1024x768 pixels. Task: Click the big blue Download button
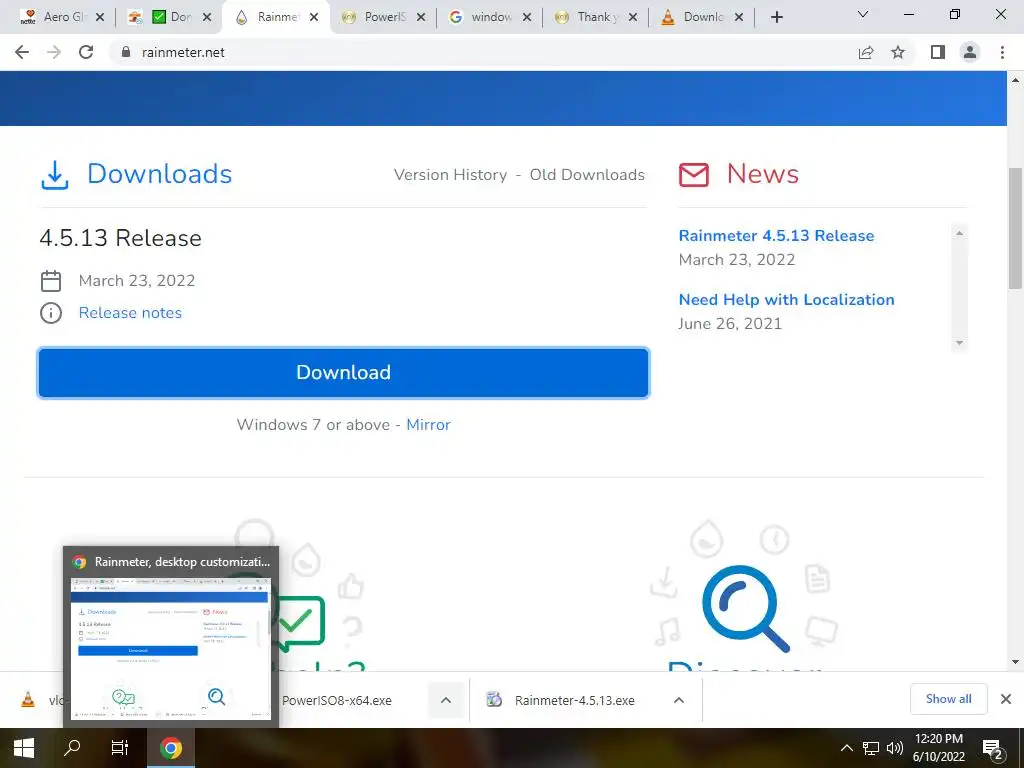coord(344,373)
